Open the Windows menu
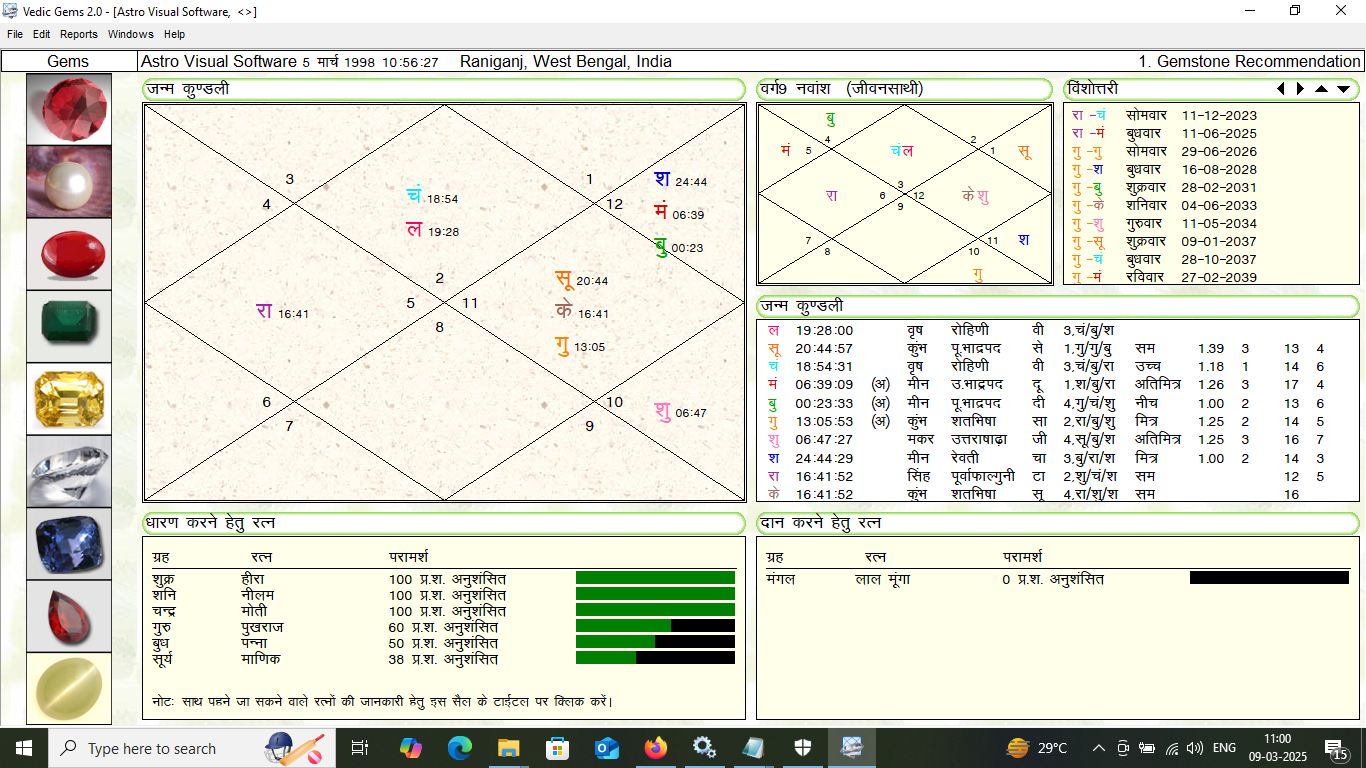Viewport: 1366px width, 768px height. click(x=131, y=34)
